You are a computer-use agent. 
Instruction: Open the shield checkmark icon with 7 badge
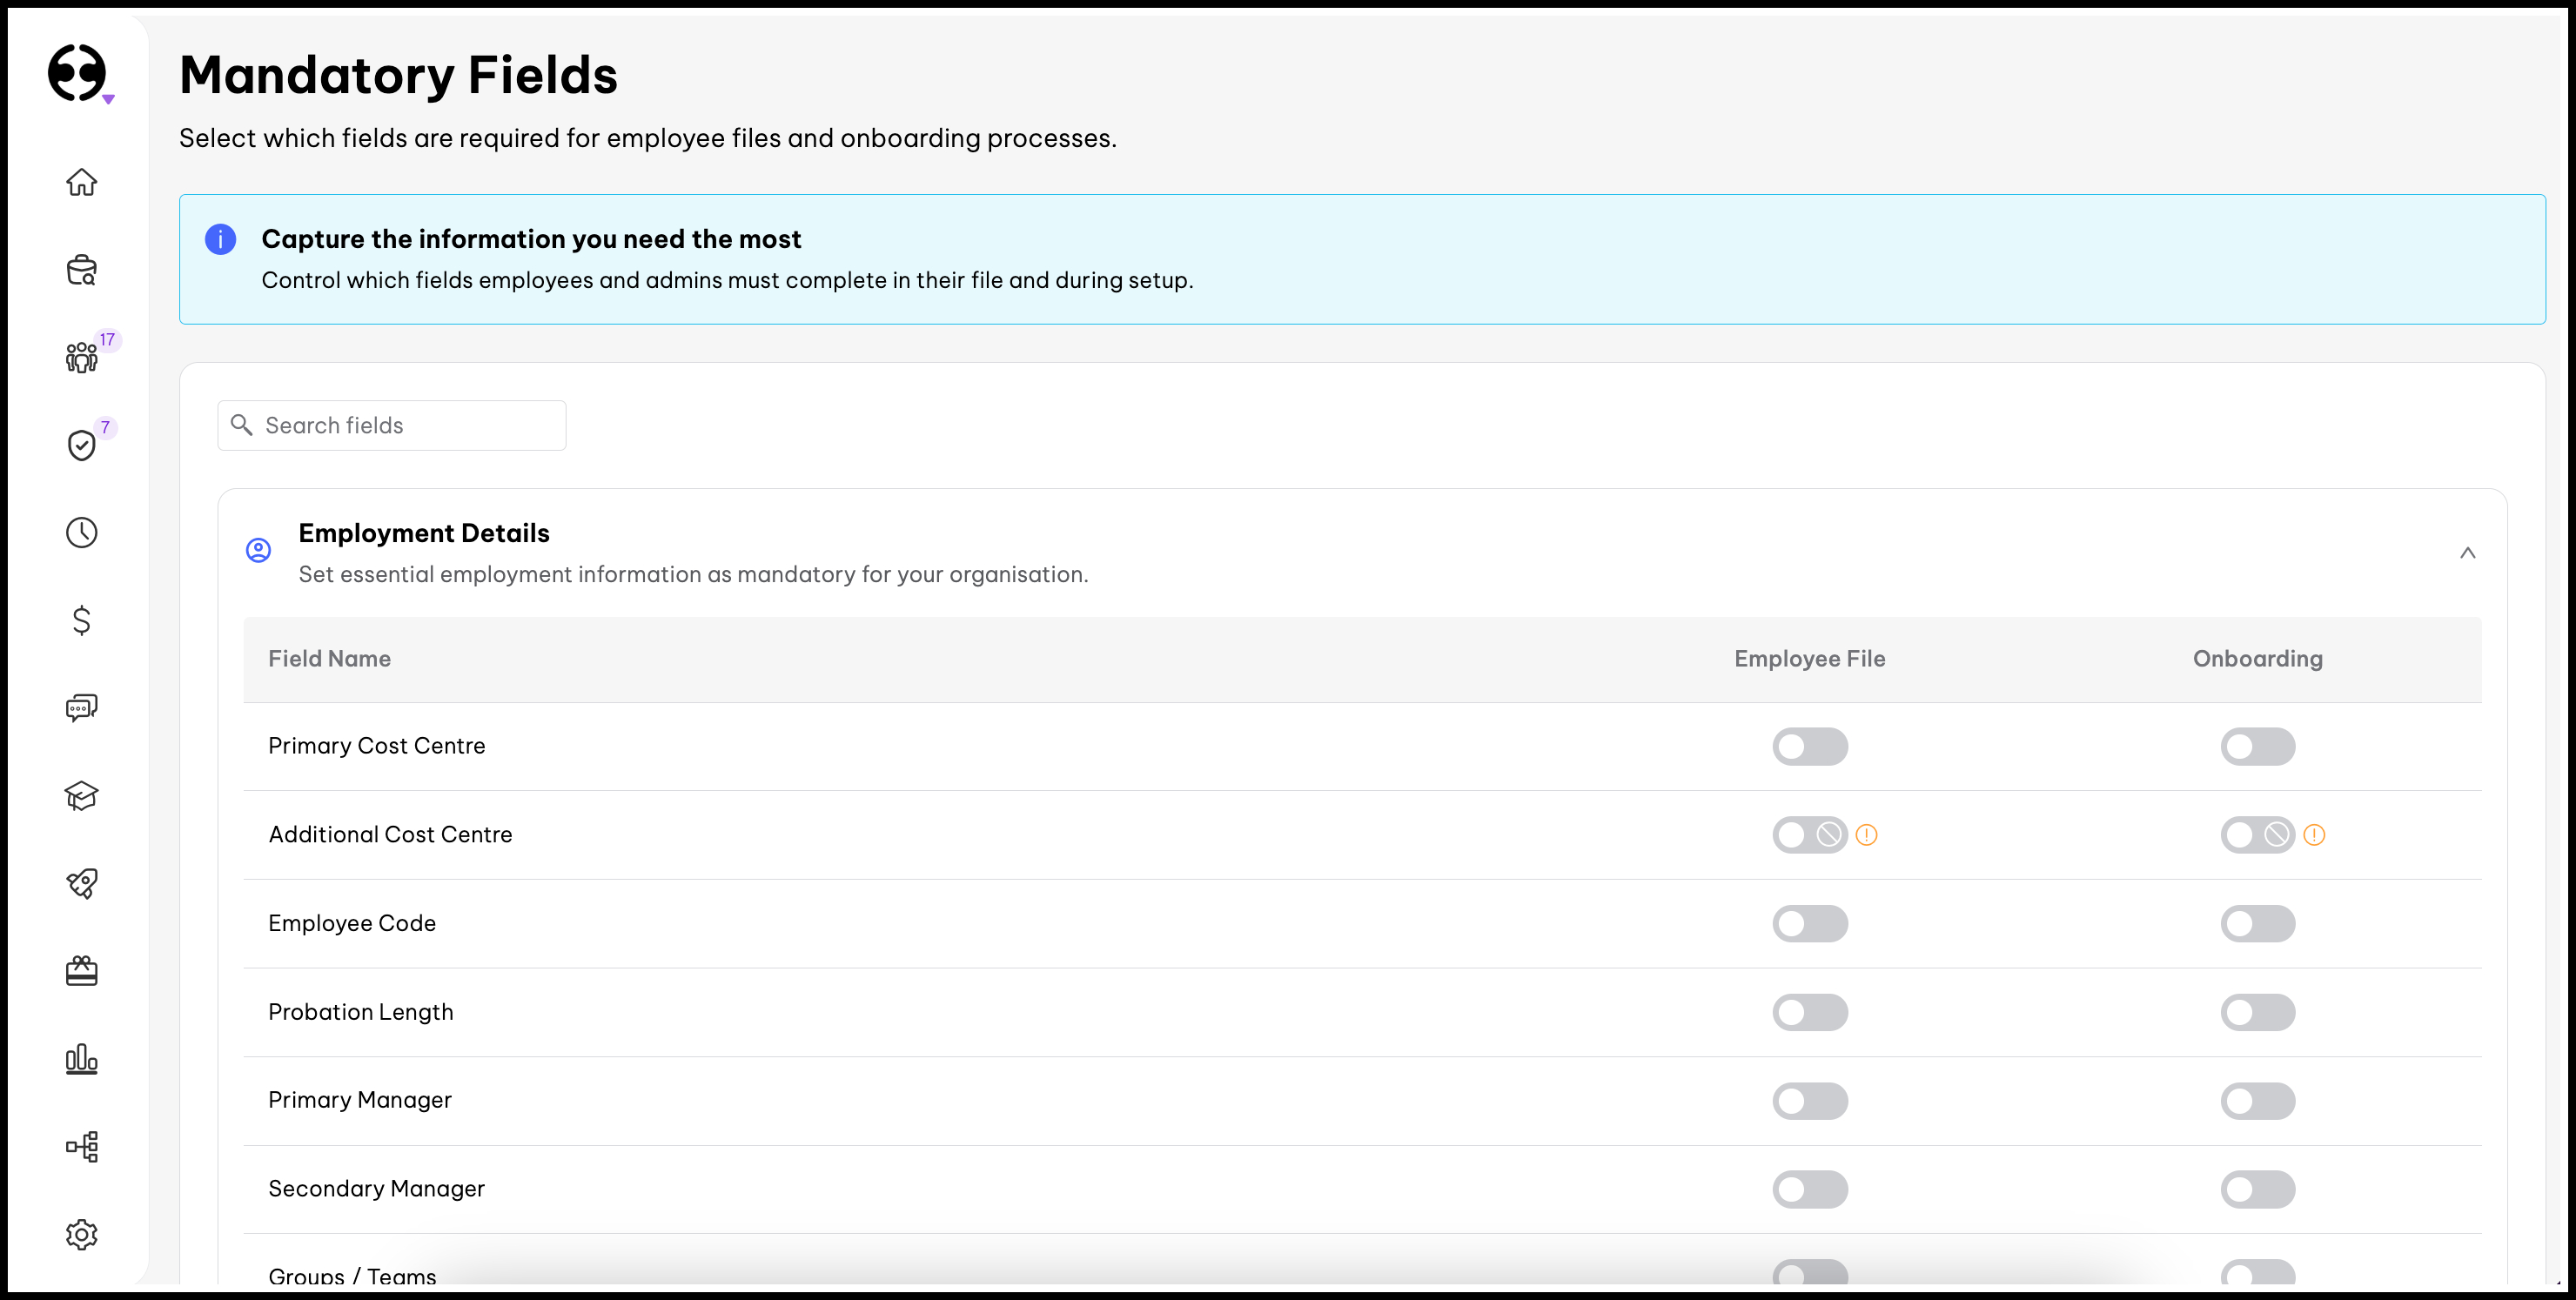coord(81,445)
